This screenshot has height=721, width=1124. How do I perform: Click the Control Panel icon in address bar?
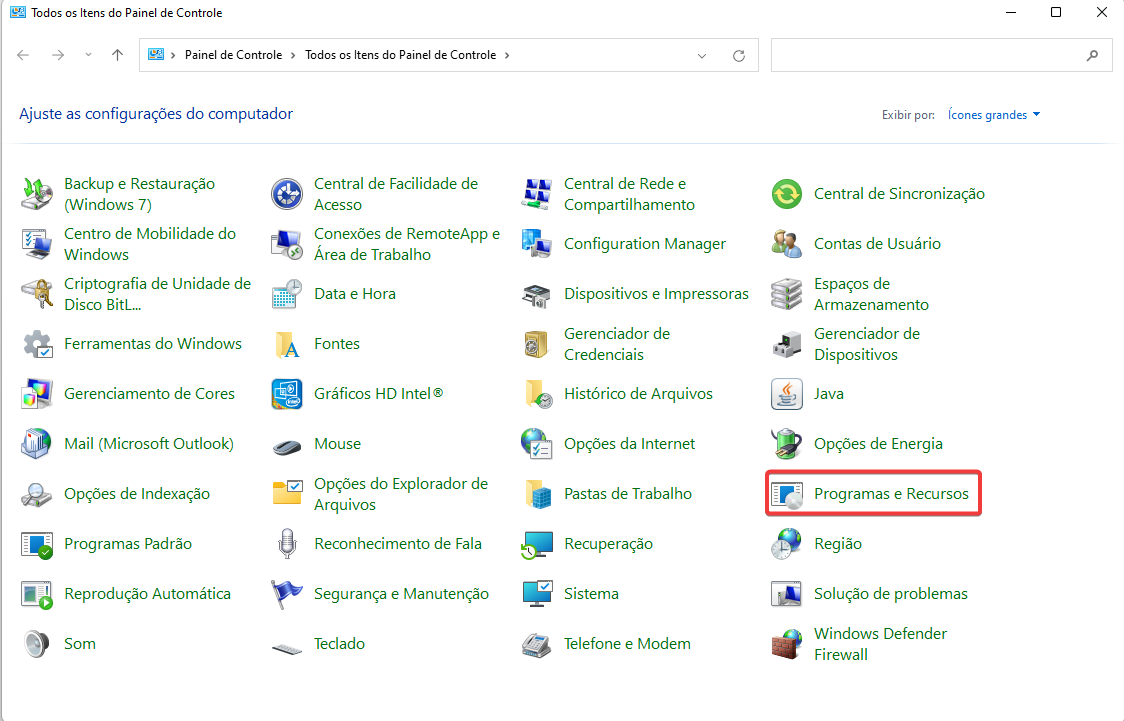coord(156,54)
